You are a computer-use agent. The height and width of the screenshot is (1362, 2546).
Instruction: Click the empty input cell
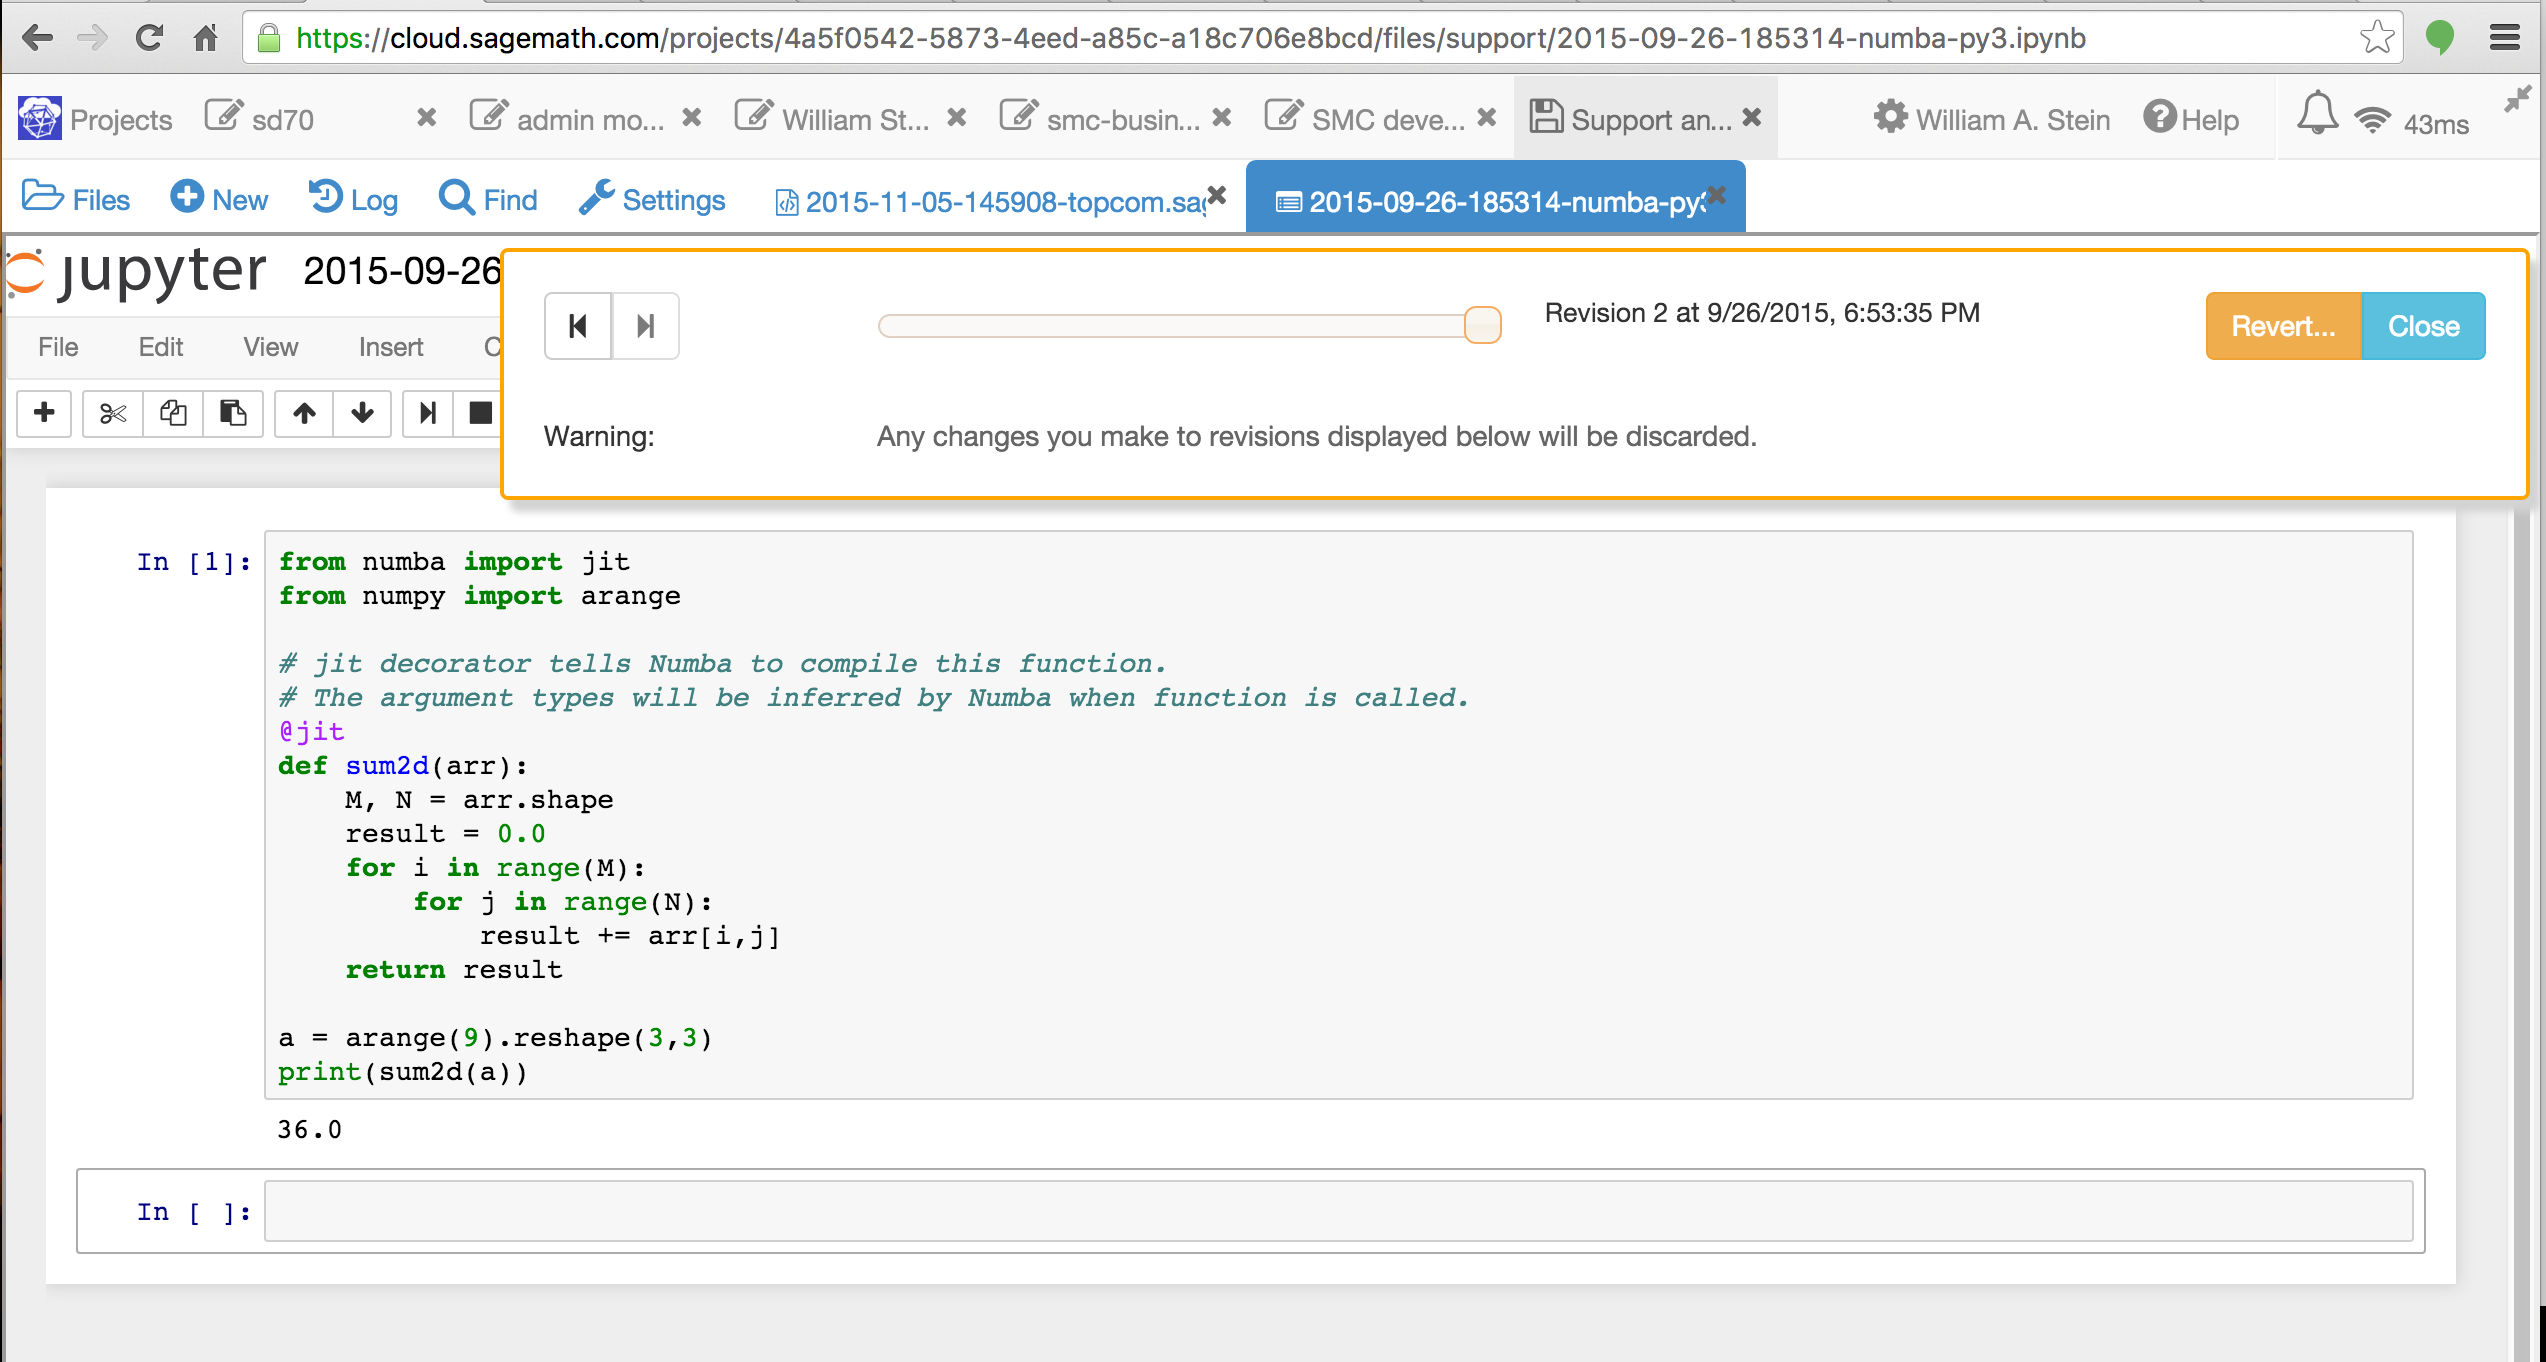coord(1337,1212)
